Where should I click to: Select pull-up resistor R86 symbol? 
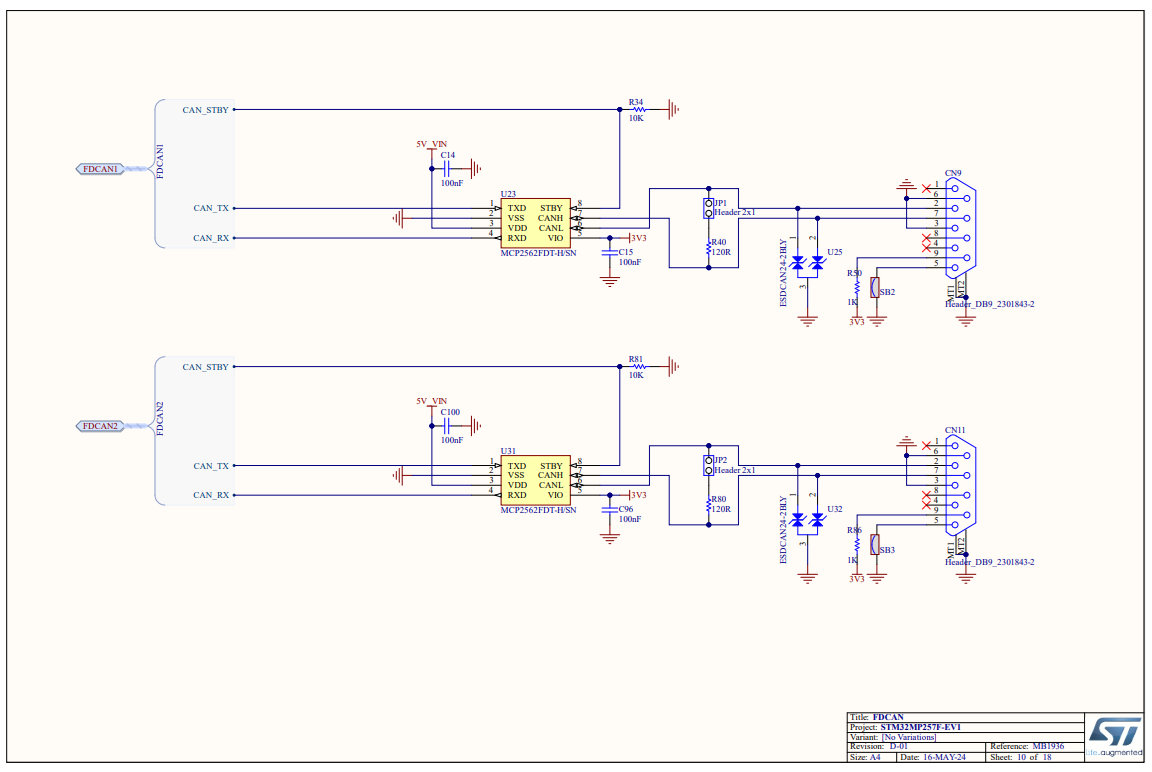pos(857,544)
